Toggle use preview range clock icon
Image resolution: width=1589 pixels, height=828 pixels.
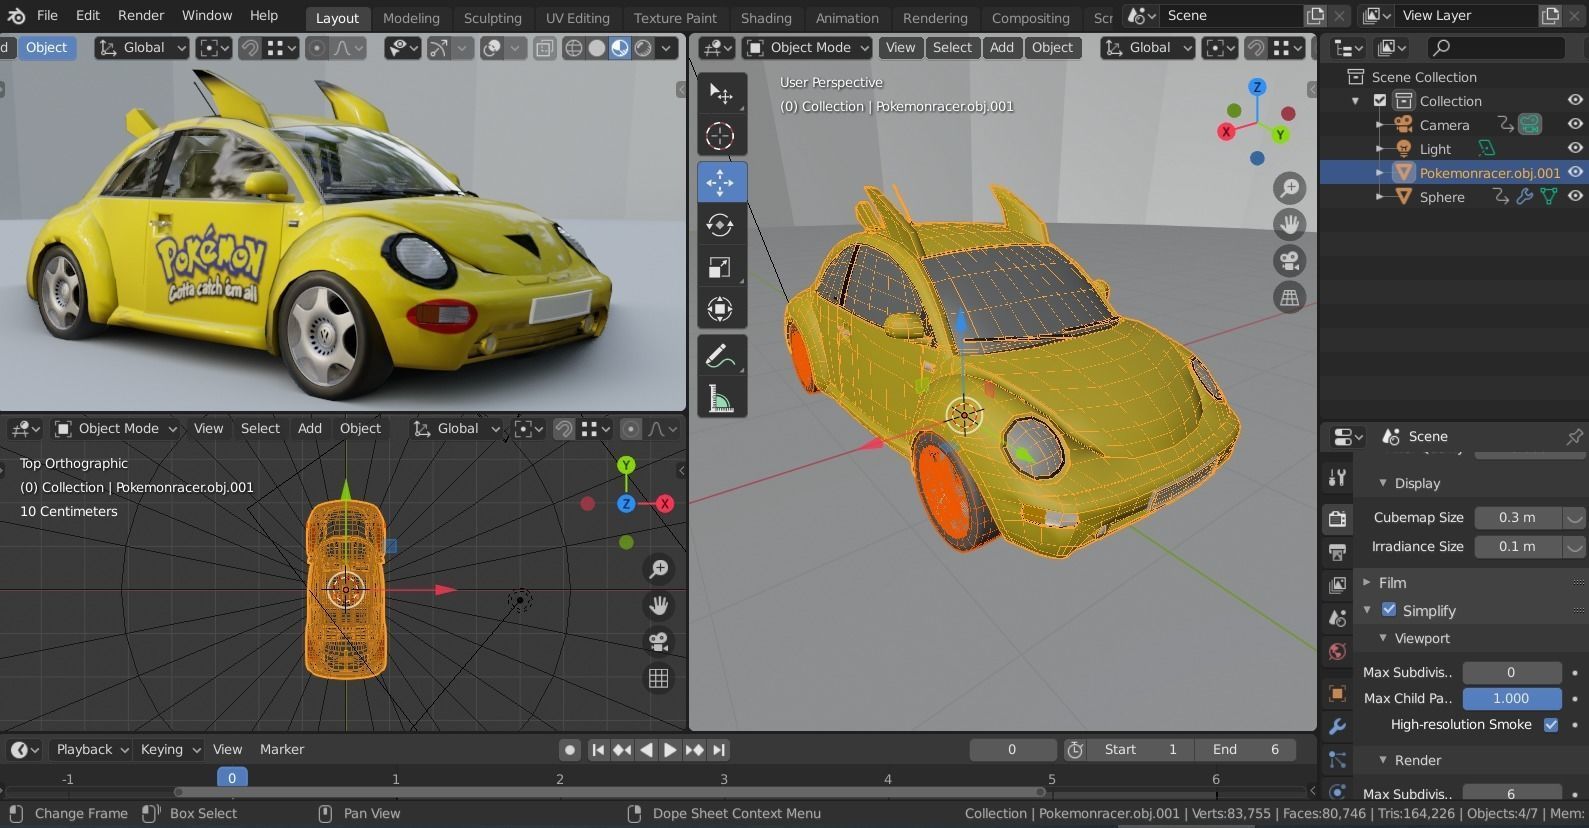pyautogui.click(x=1075, y=750)
